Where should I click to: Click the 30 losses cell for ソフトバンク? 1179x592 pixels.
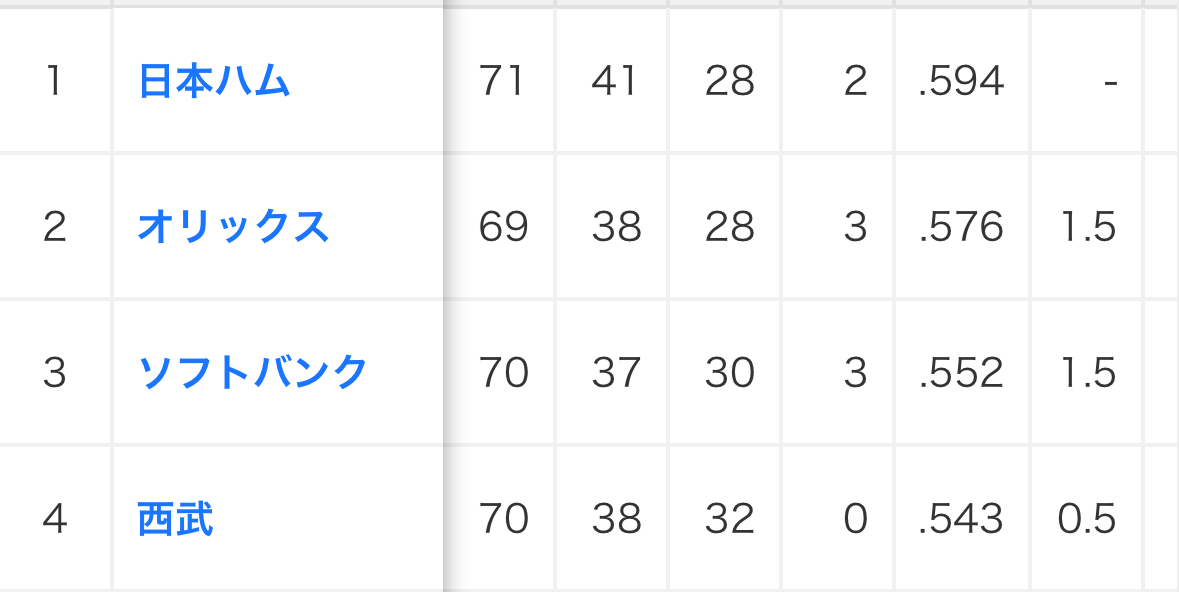coord(728,373)
